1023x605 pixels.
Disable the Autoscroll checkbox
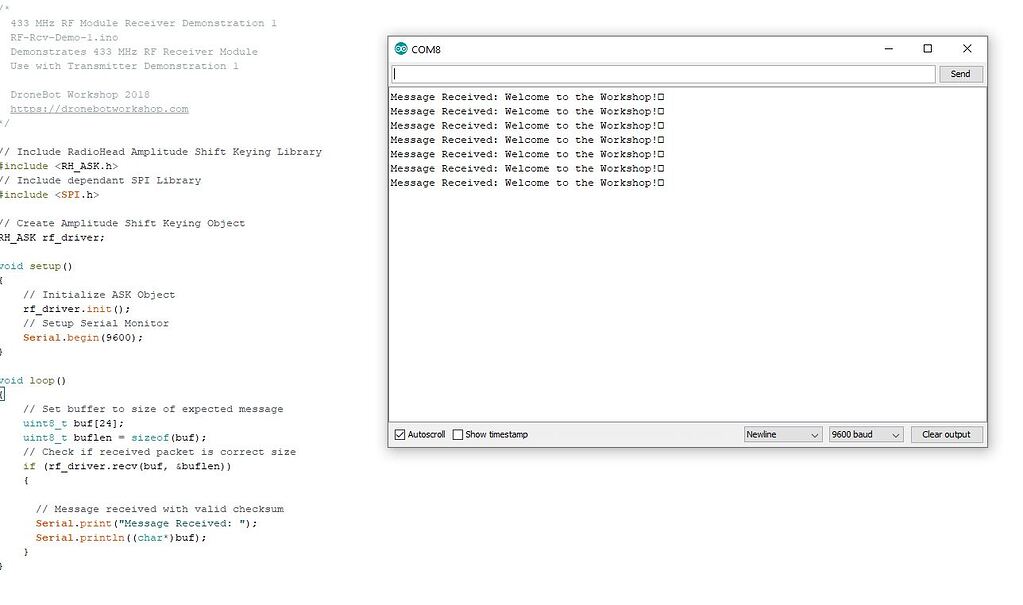398,434
